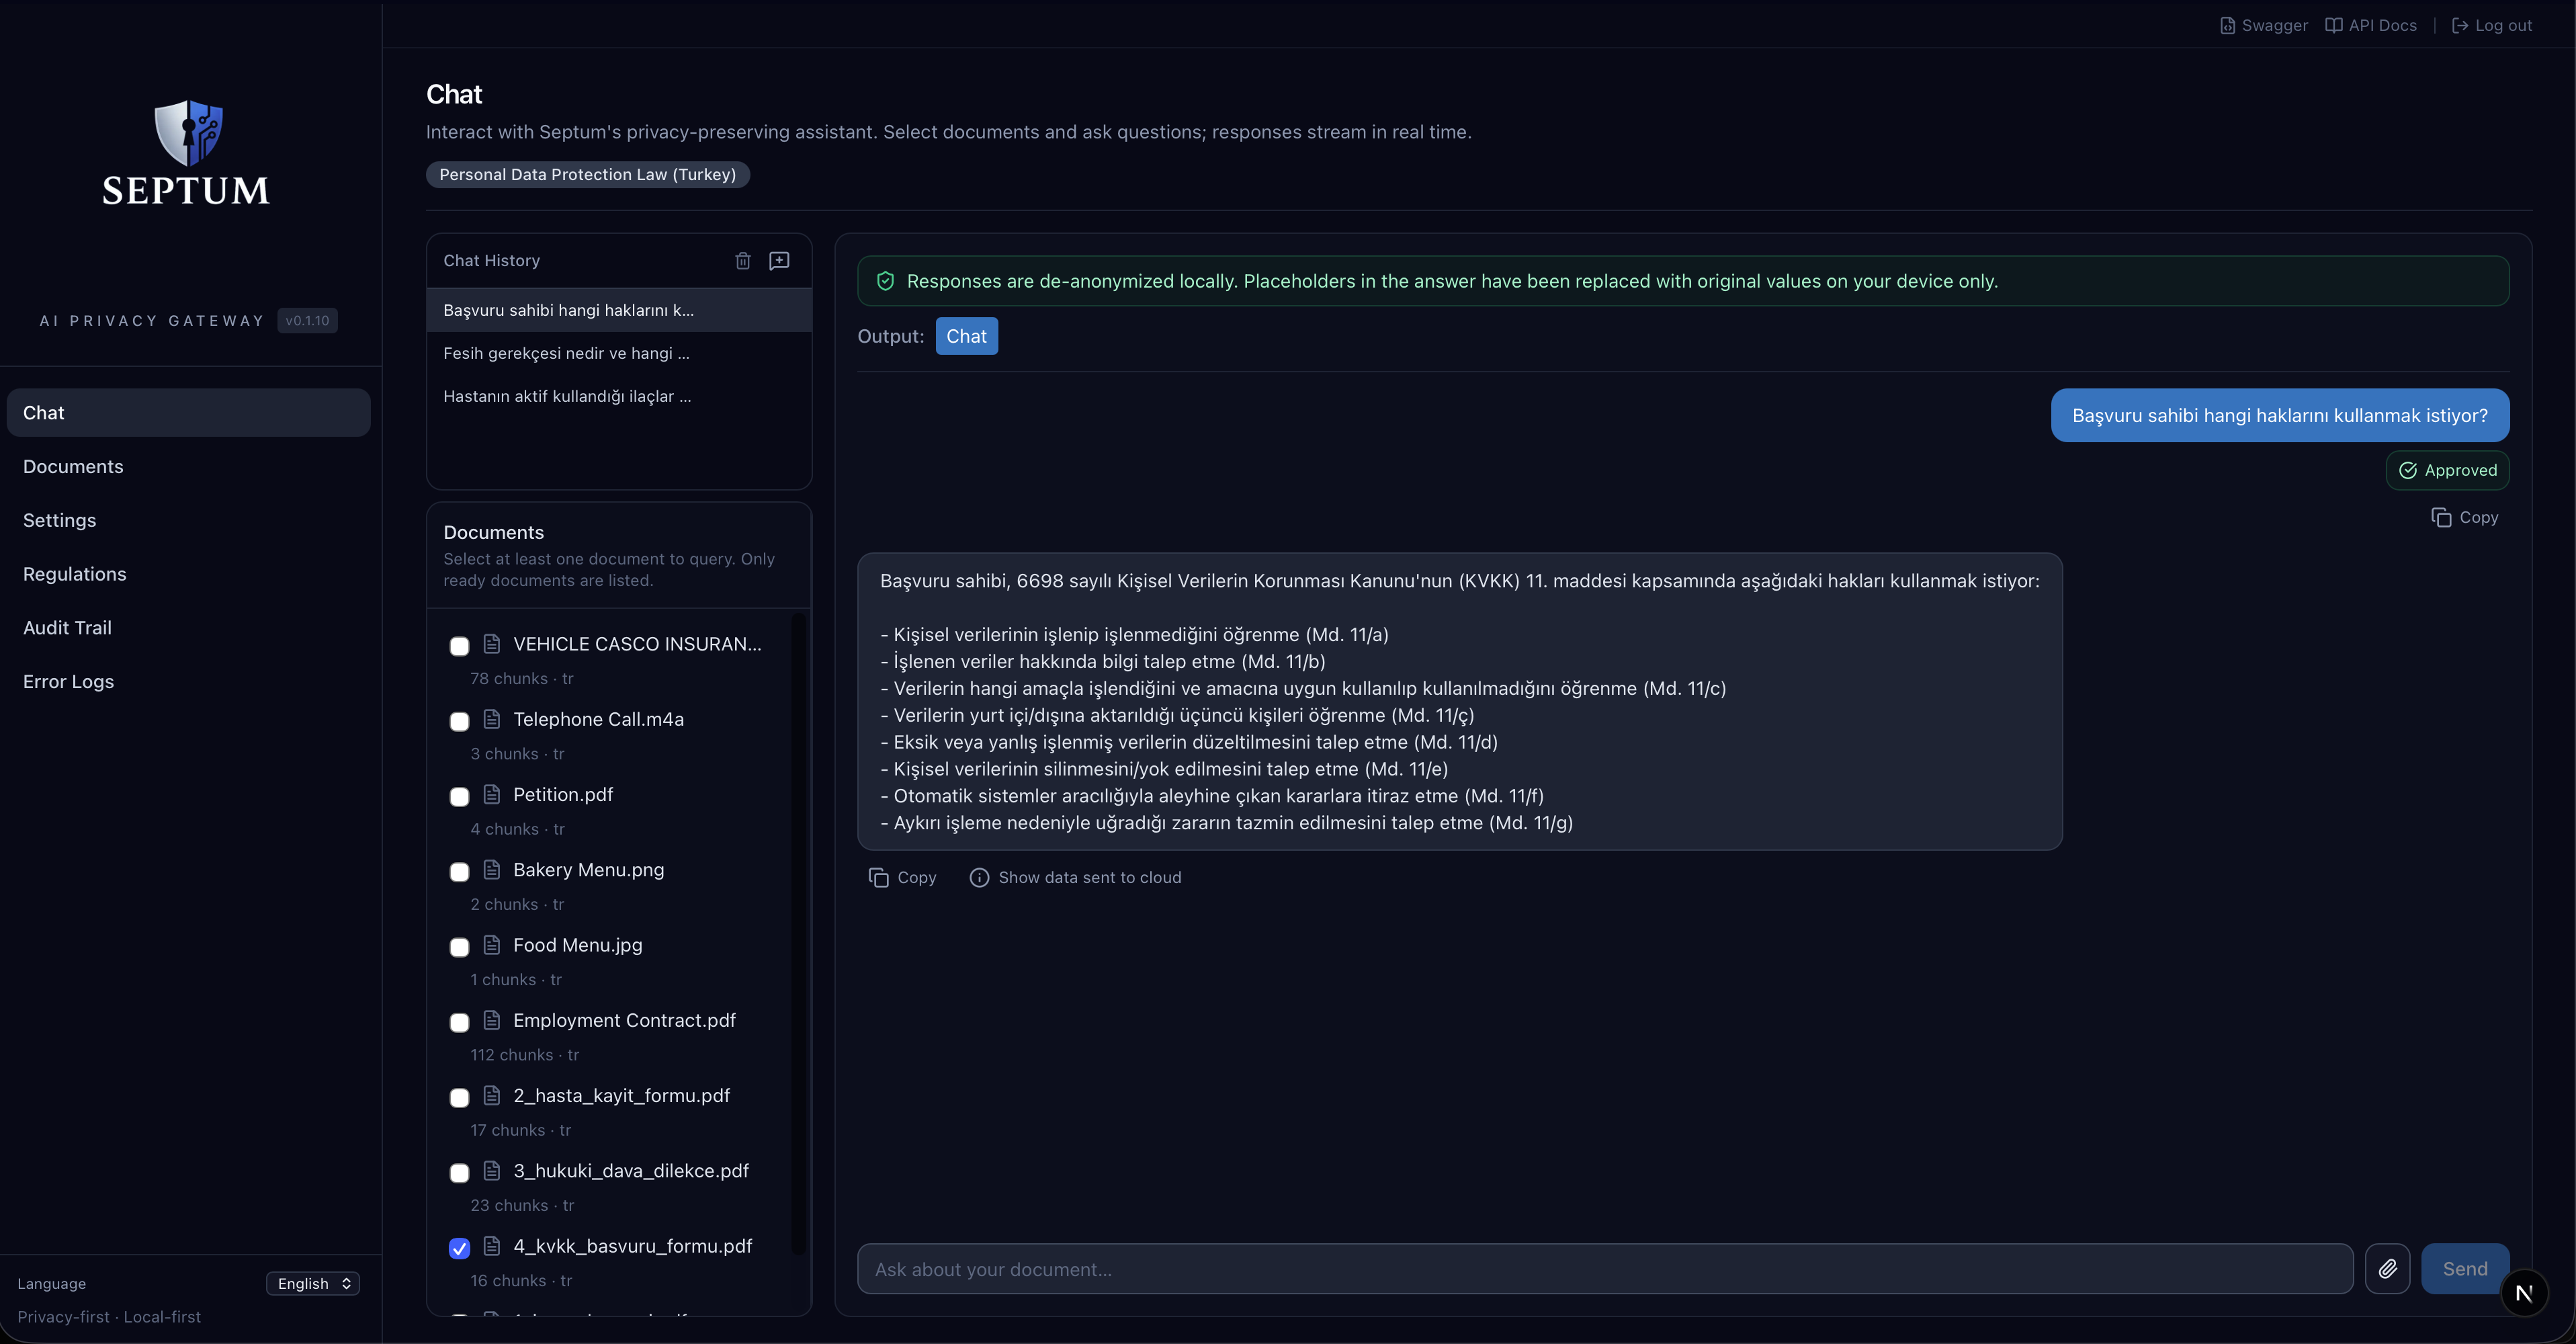
Task: Copy the user question message
Action: pos(2464,517)
